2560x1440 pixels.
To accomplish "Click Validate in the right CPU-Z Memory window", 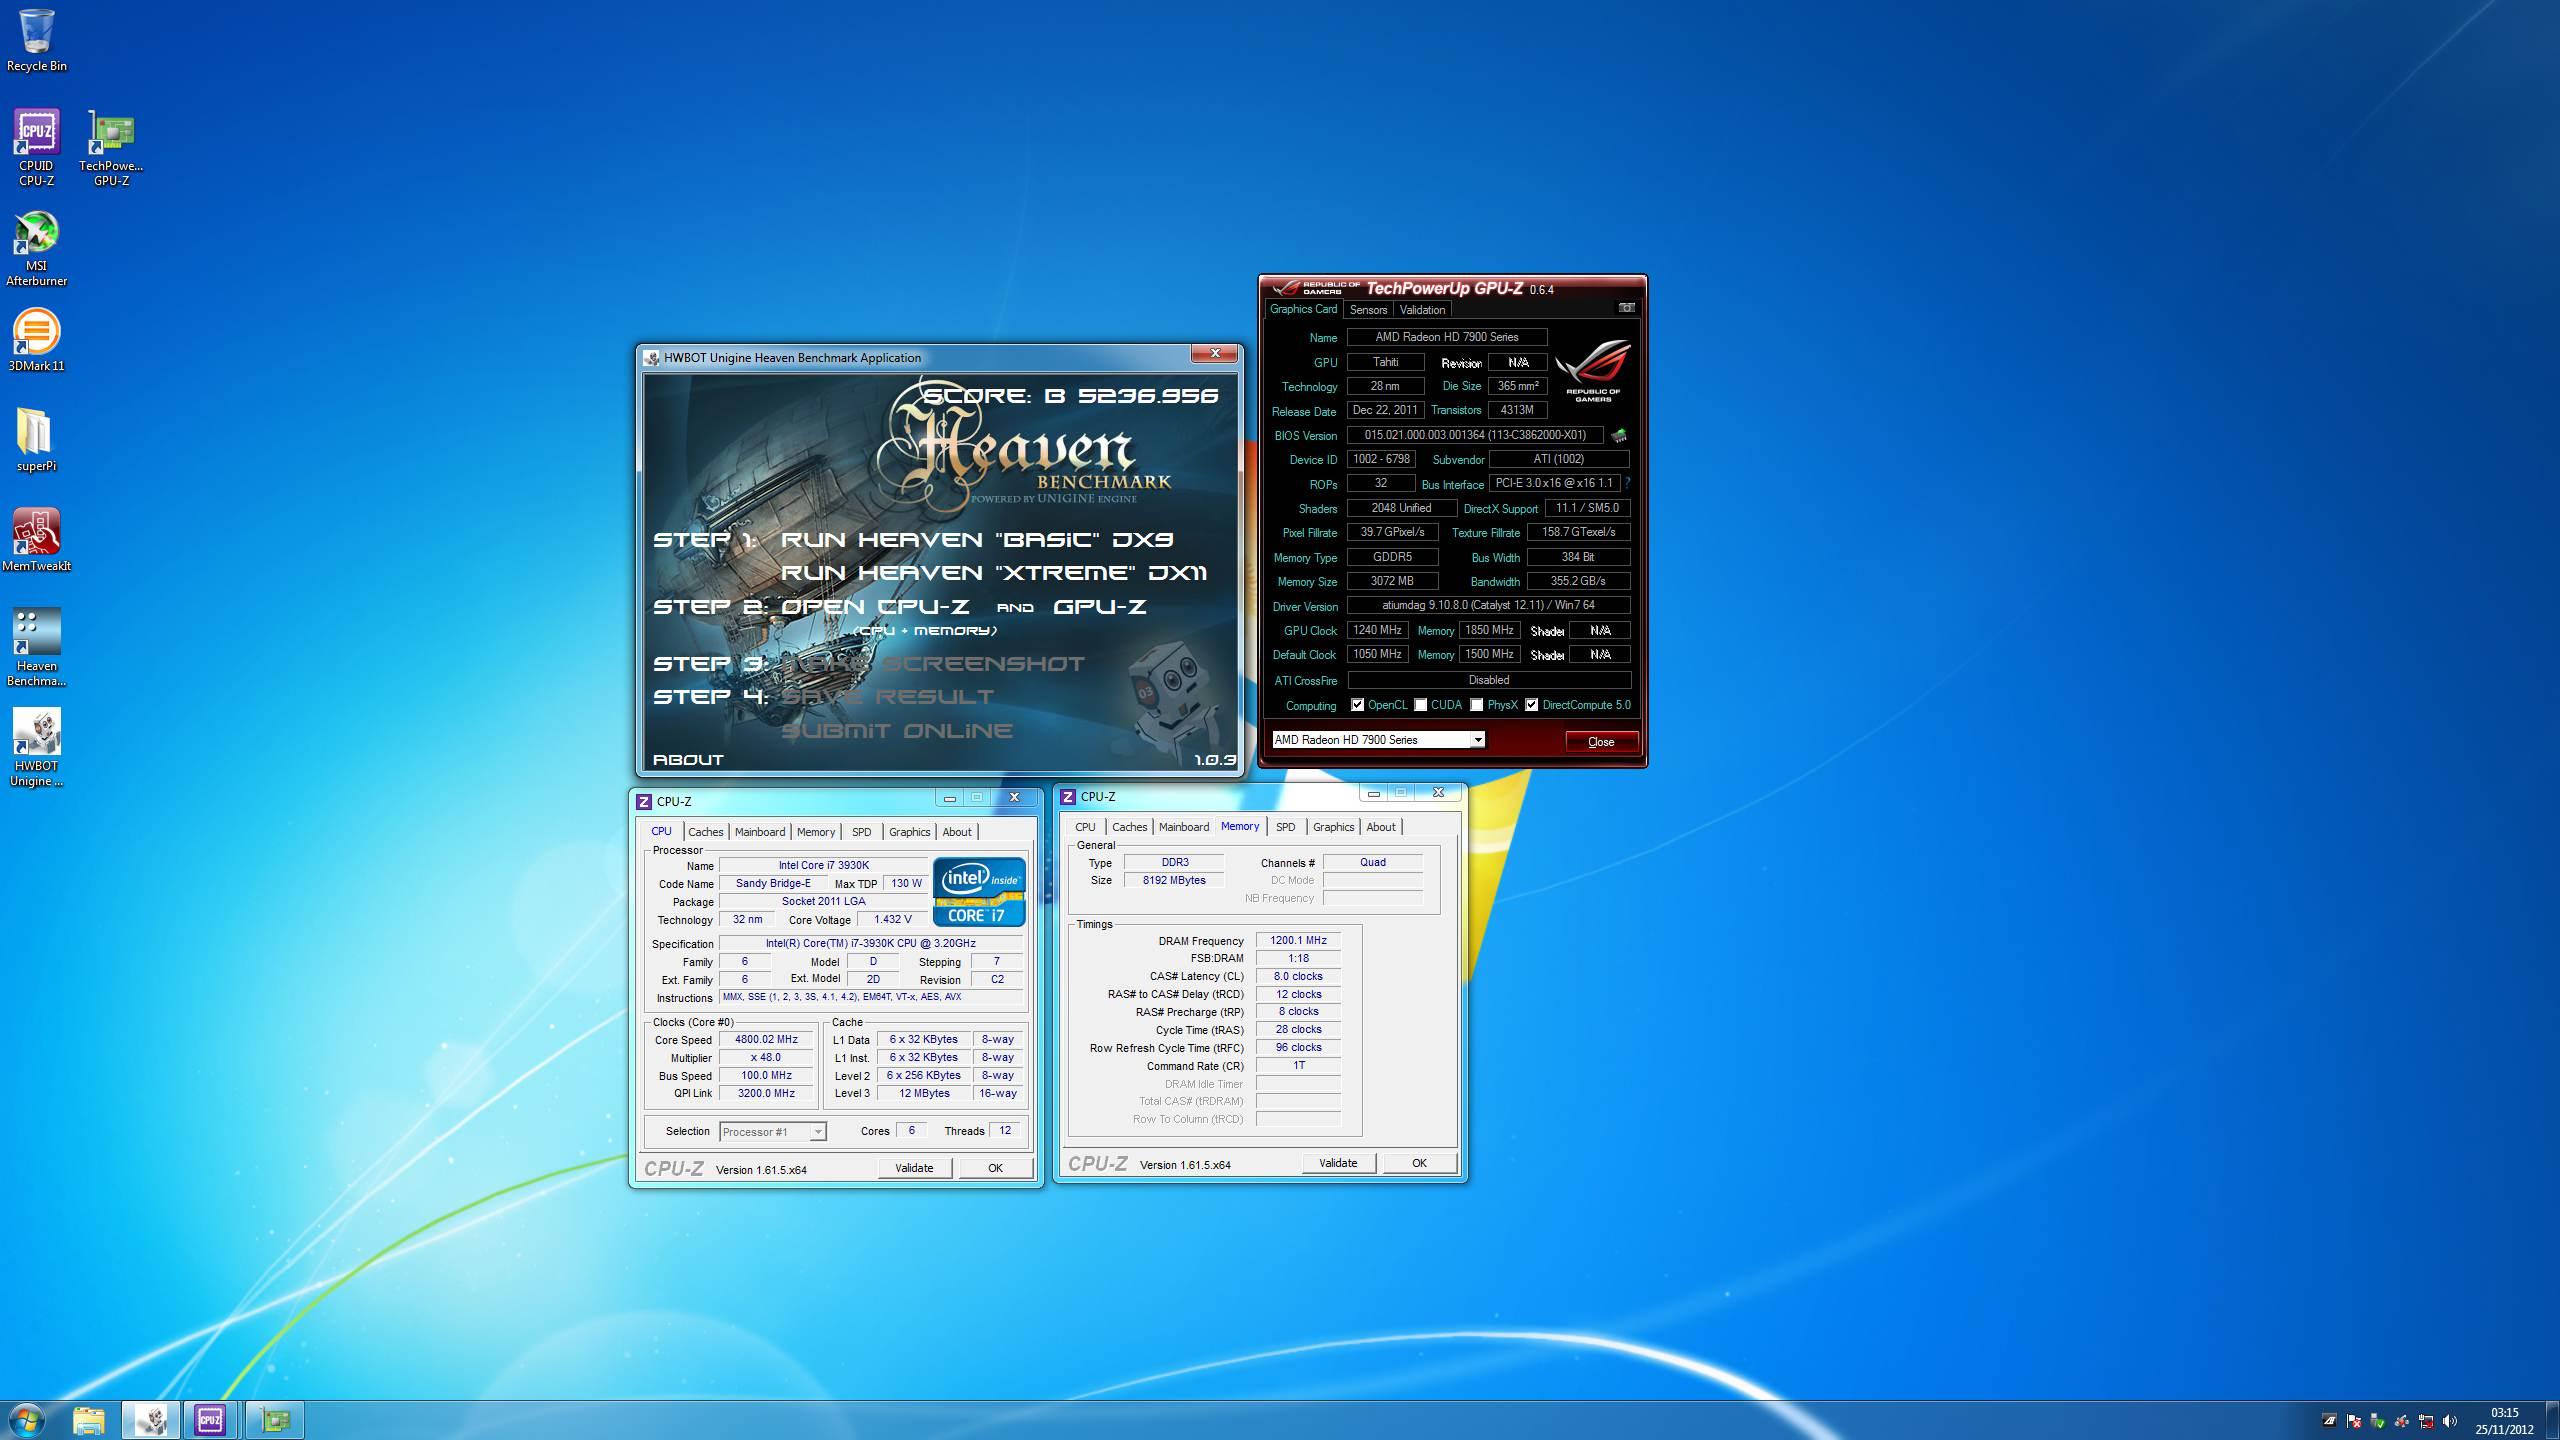I will tap(1338, 1163).
